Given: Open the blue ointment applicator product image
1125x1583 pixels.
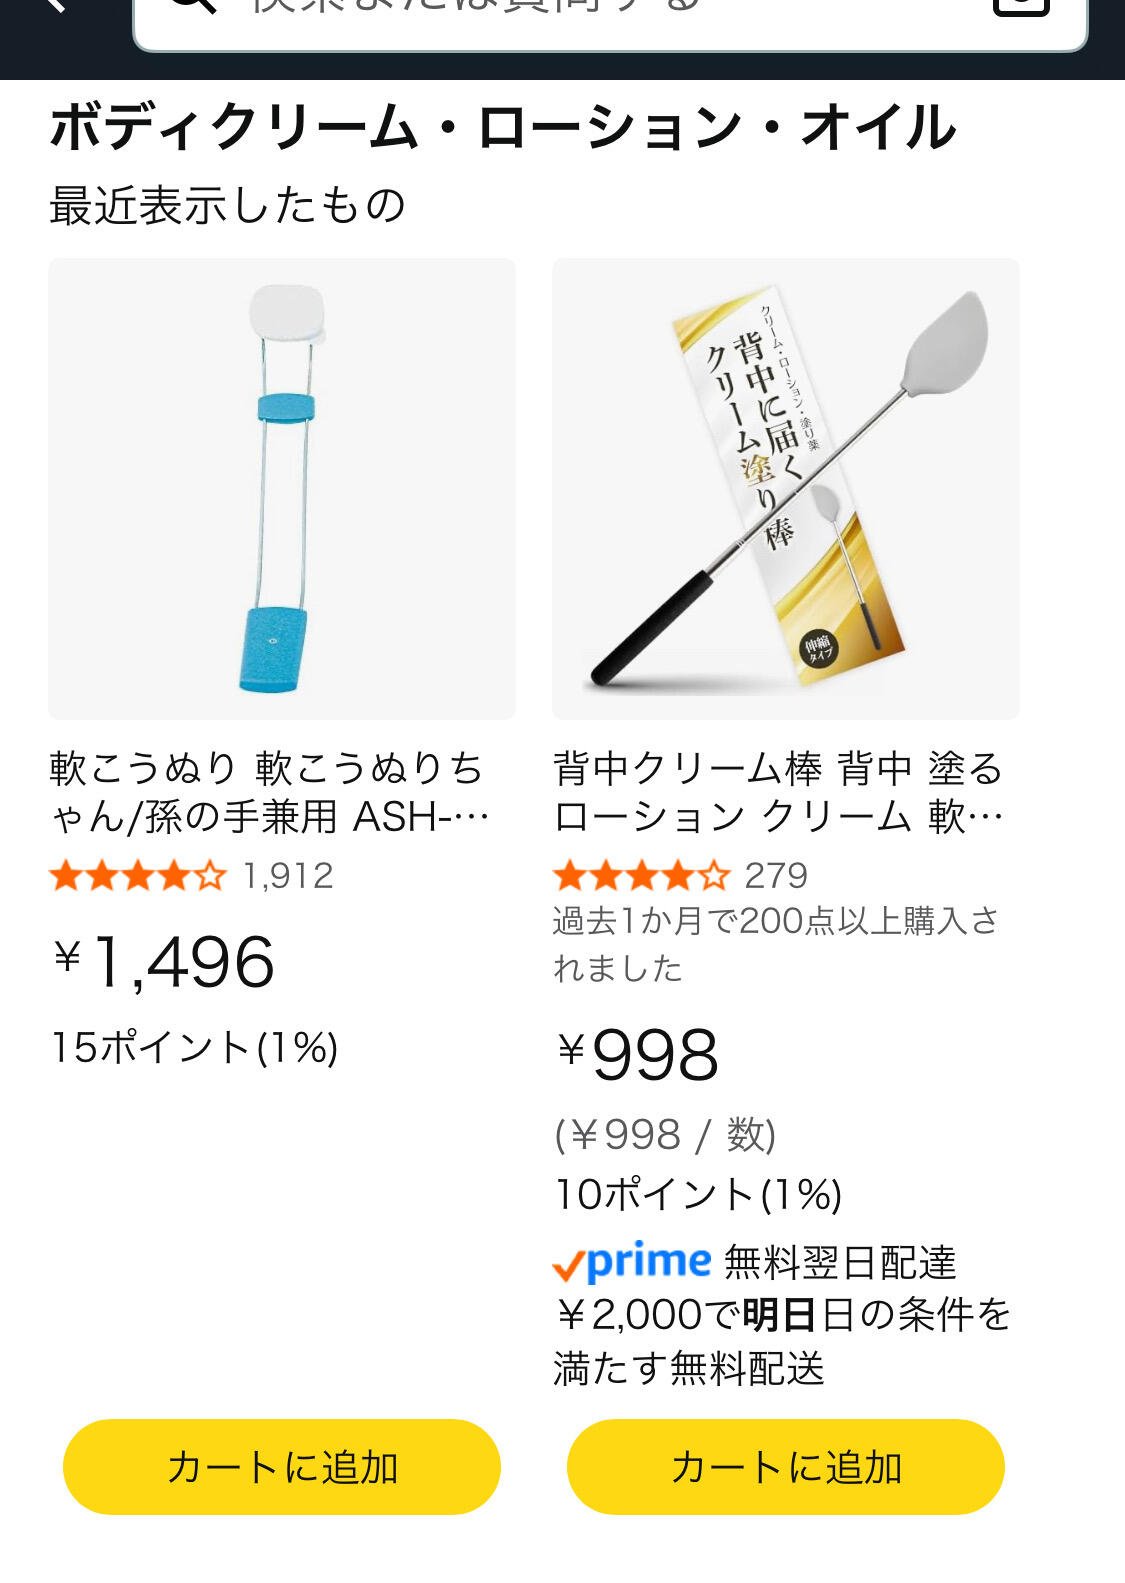Looking at the screenshot, I should (x=282, y=489).
